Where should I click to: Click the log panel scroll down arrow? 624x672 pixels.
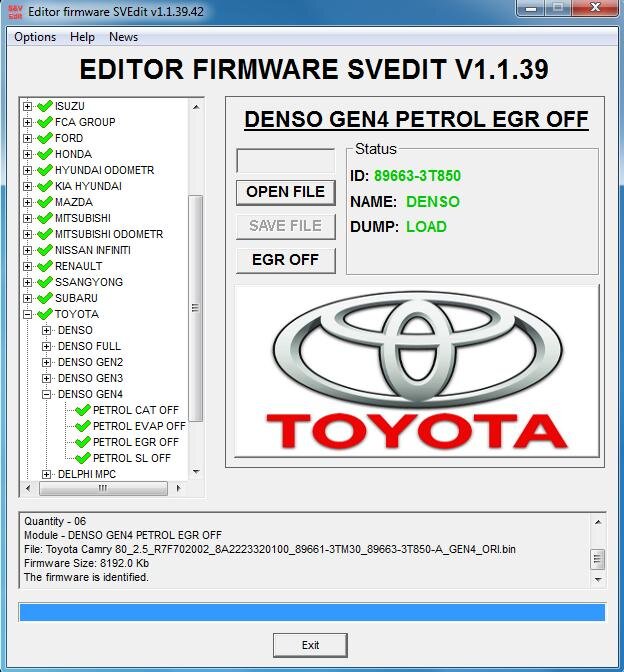coord(598,580)
